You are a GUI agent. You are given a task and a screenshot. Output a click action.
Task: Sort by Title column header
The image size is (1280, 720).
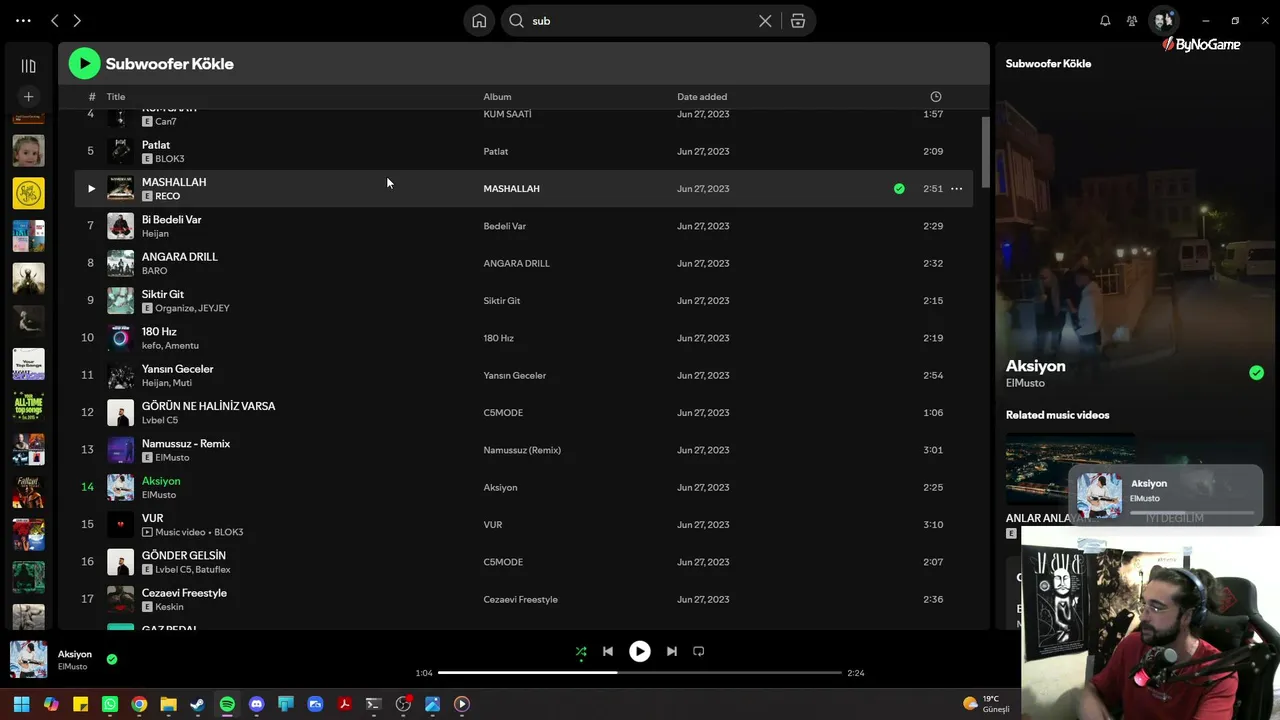point(116,97)
